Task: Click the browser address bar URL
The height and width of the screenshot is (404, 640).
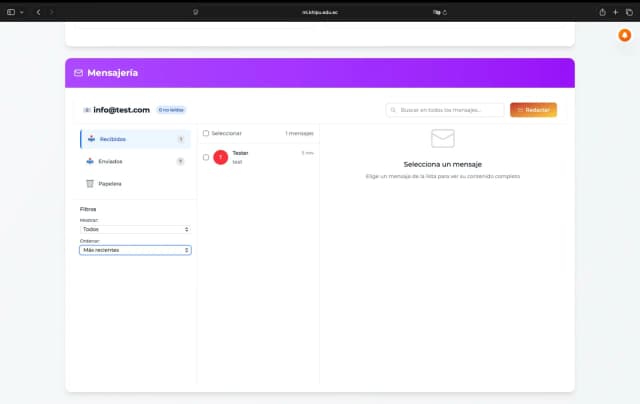Action: pyautogui.click(x=320, y=12)
